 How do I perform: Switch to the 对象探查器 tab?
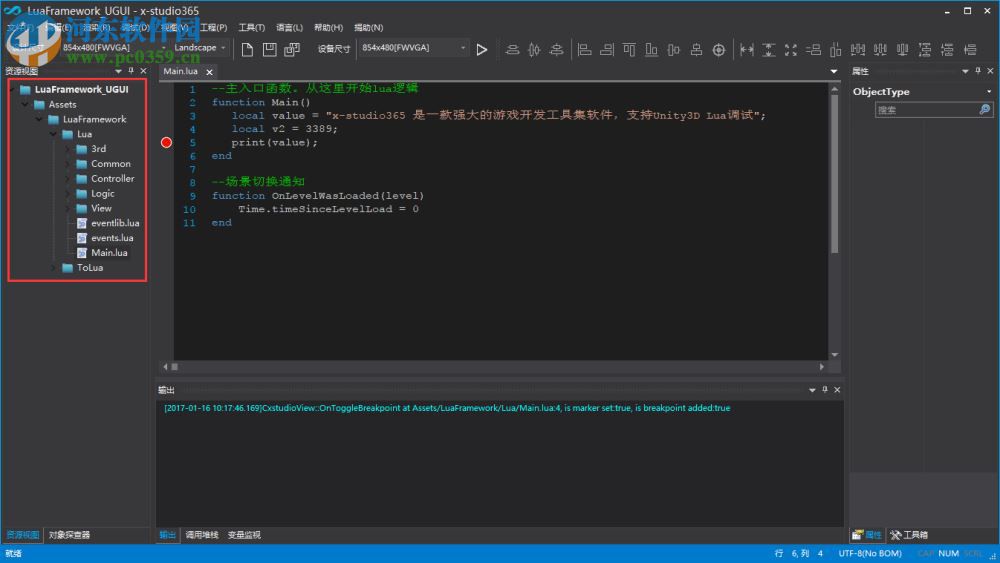(x=70, y=535)
